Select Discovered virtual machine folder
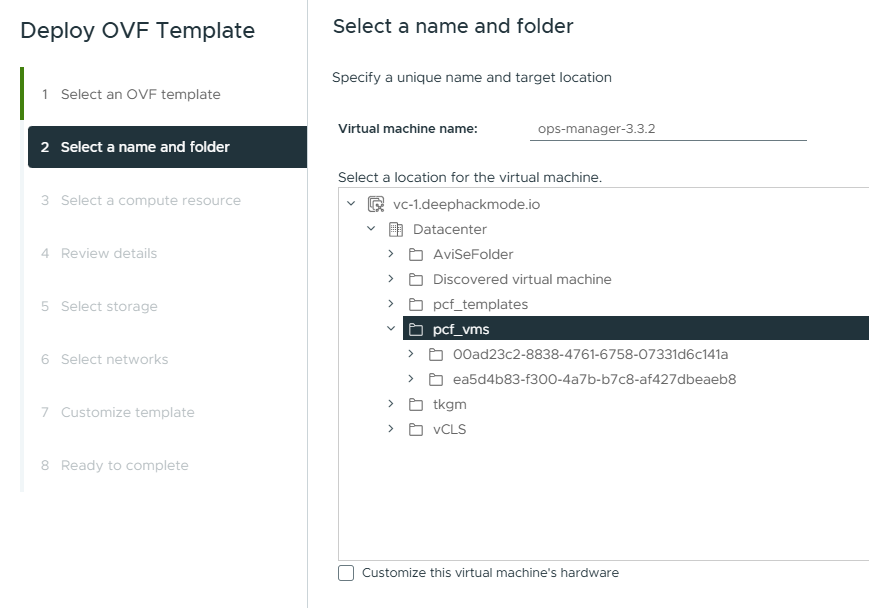The width and height of the screenshot is (869, 608). (x=522, y=279)
